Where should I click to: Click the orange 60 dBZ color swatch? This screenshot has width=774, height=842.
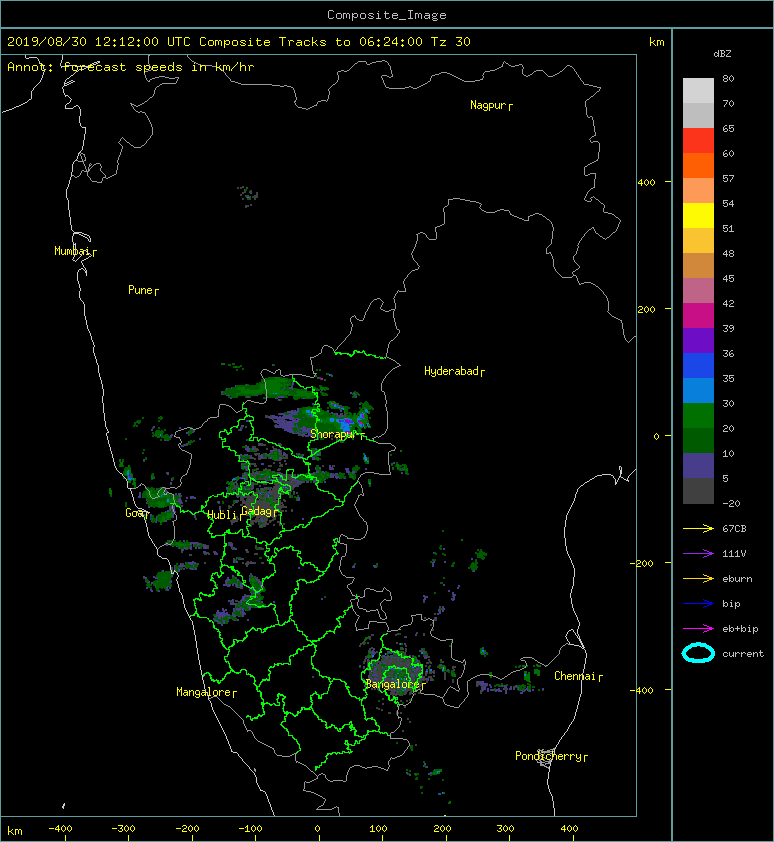698,166
